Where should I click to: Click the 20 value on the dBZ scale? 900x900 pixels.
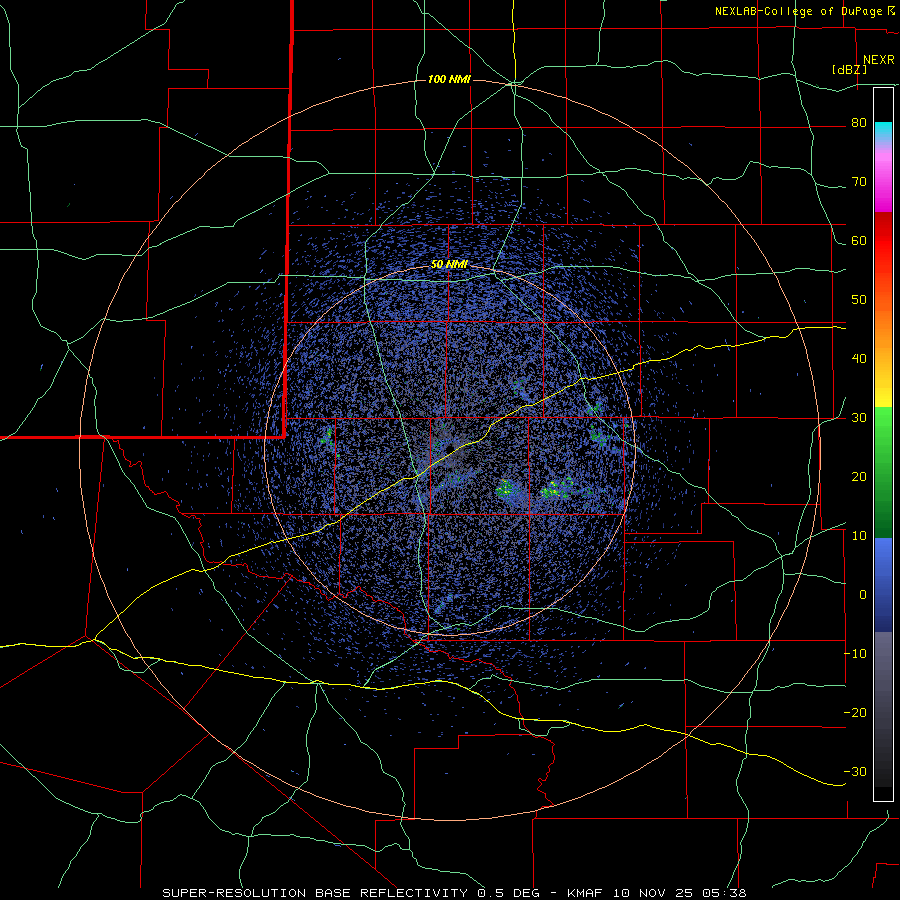point(859,477)
